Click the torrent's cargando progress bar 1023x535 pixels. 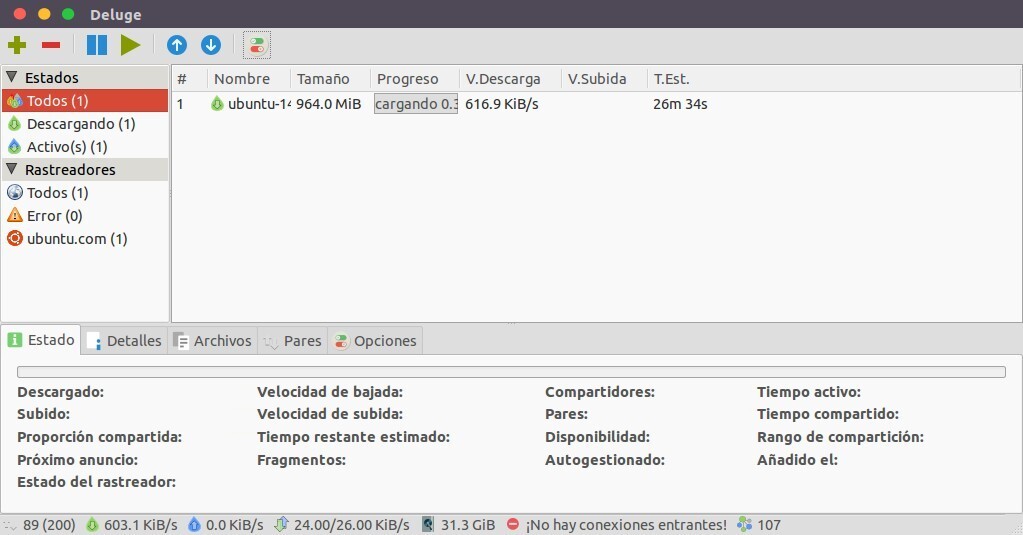coord(415,104)
